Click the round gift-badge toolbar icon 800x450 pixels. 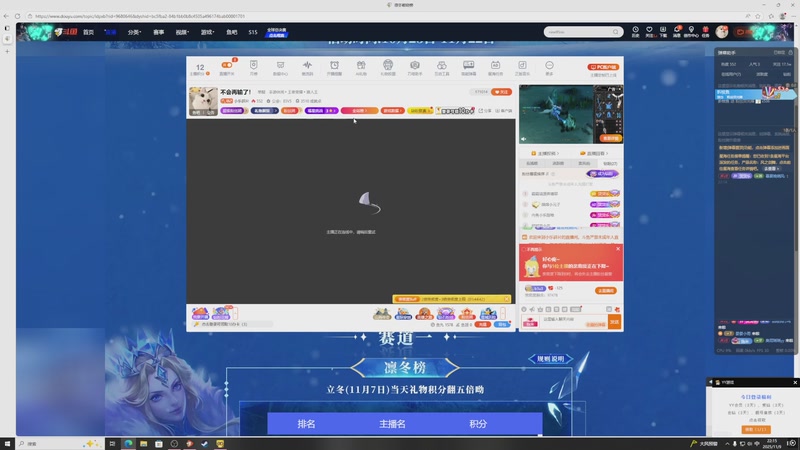click(388, 65)
